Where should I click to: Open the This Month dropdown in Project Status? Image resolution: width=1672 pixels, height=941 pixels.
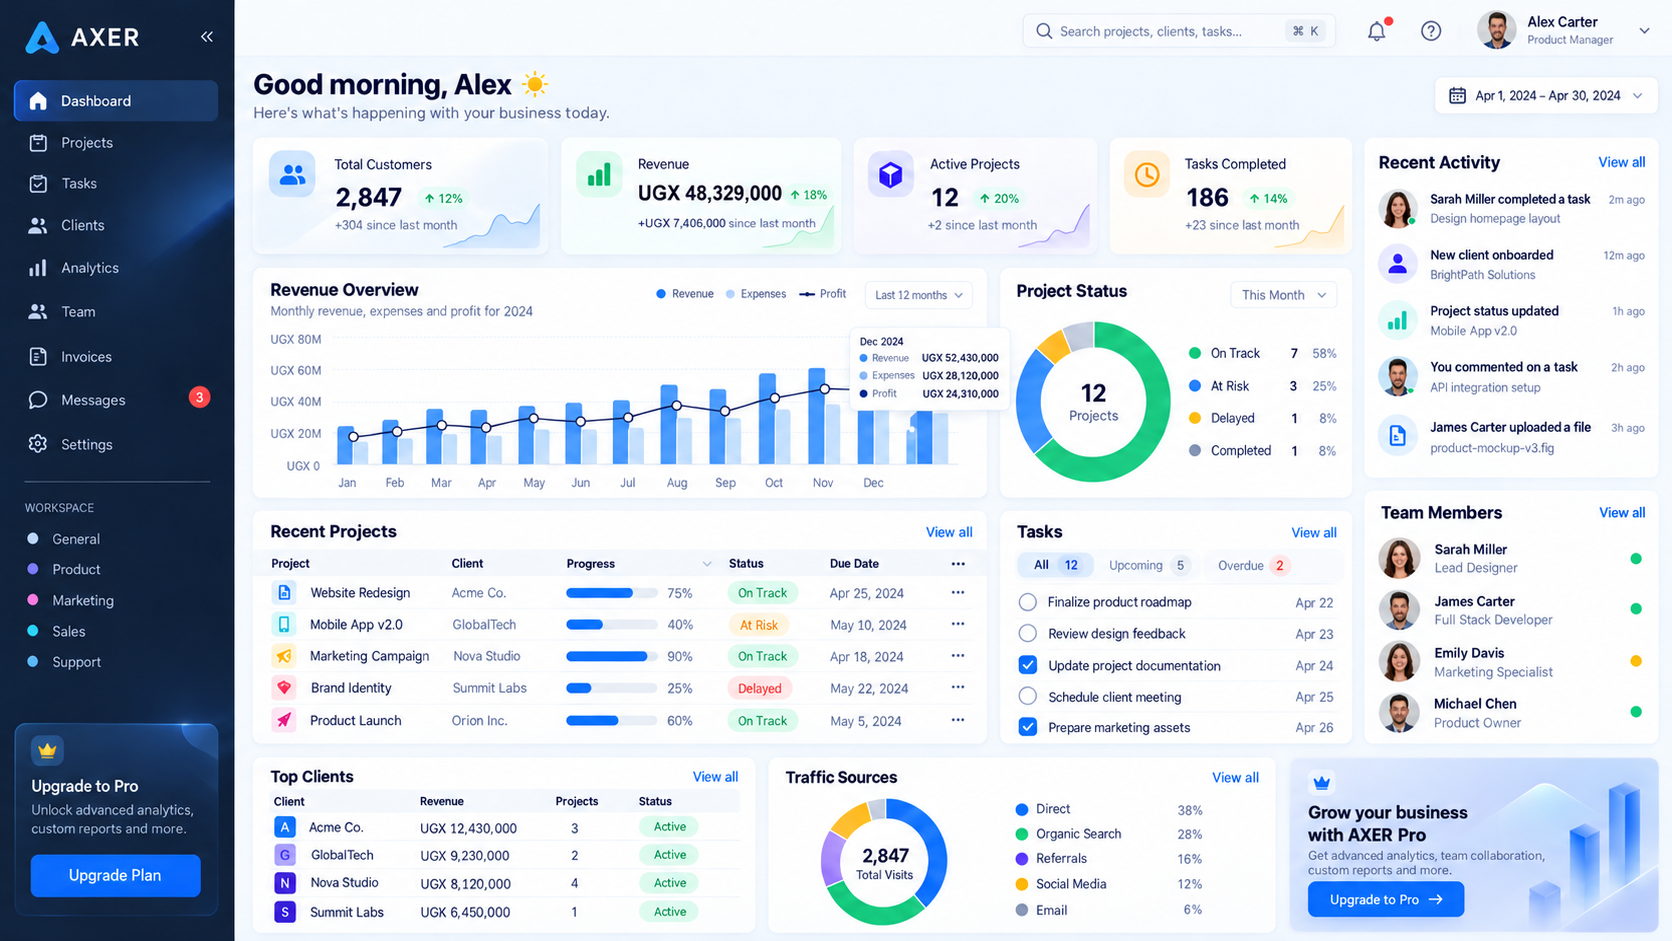(1283, 295)
